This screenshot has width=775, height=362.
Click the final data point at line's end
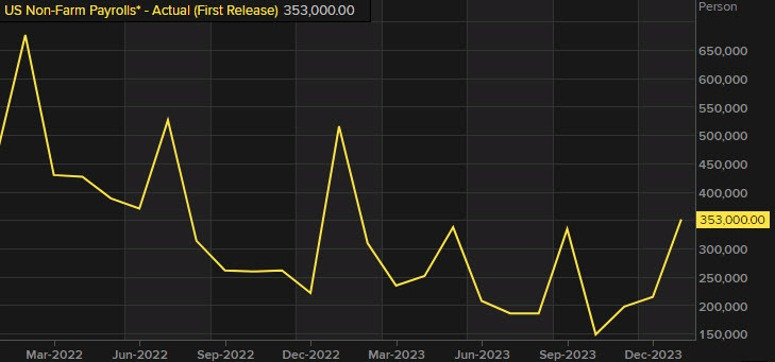tap(681, 220)
